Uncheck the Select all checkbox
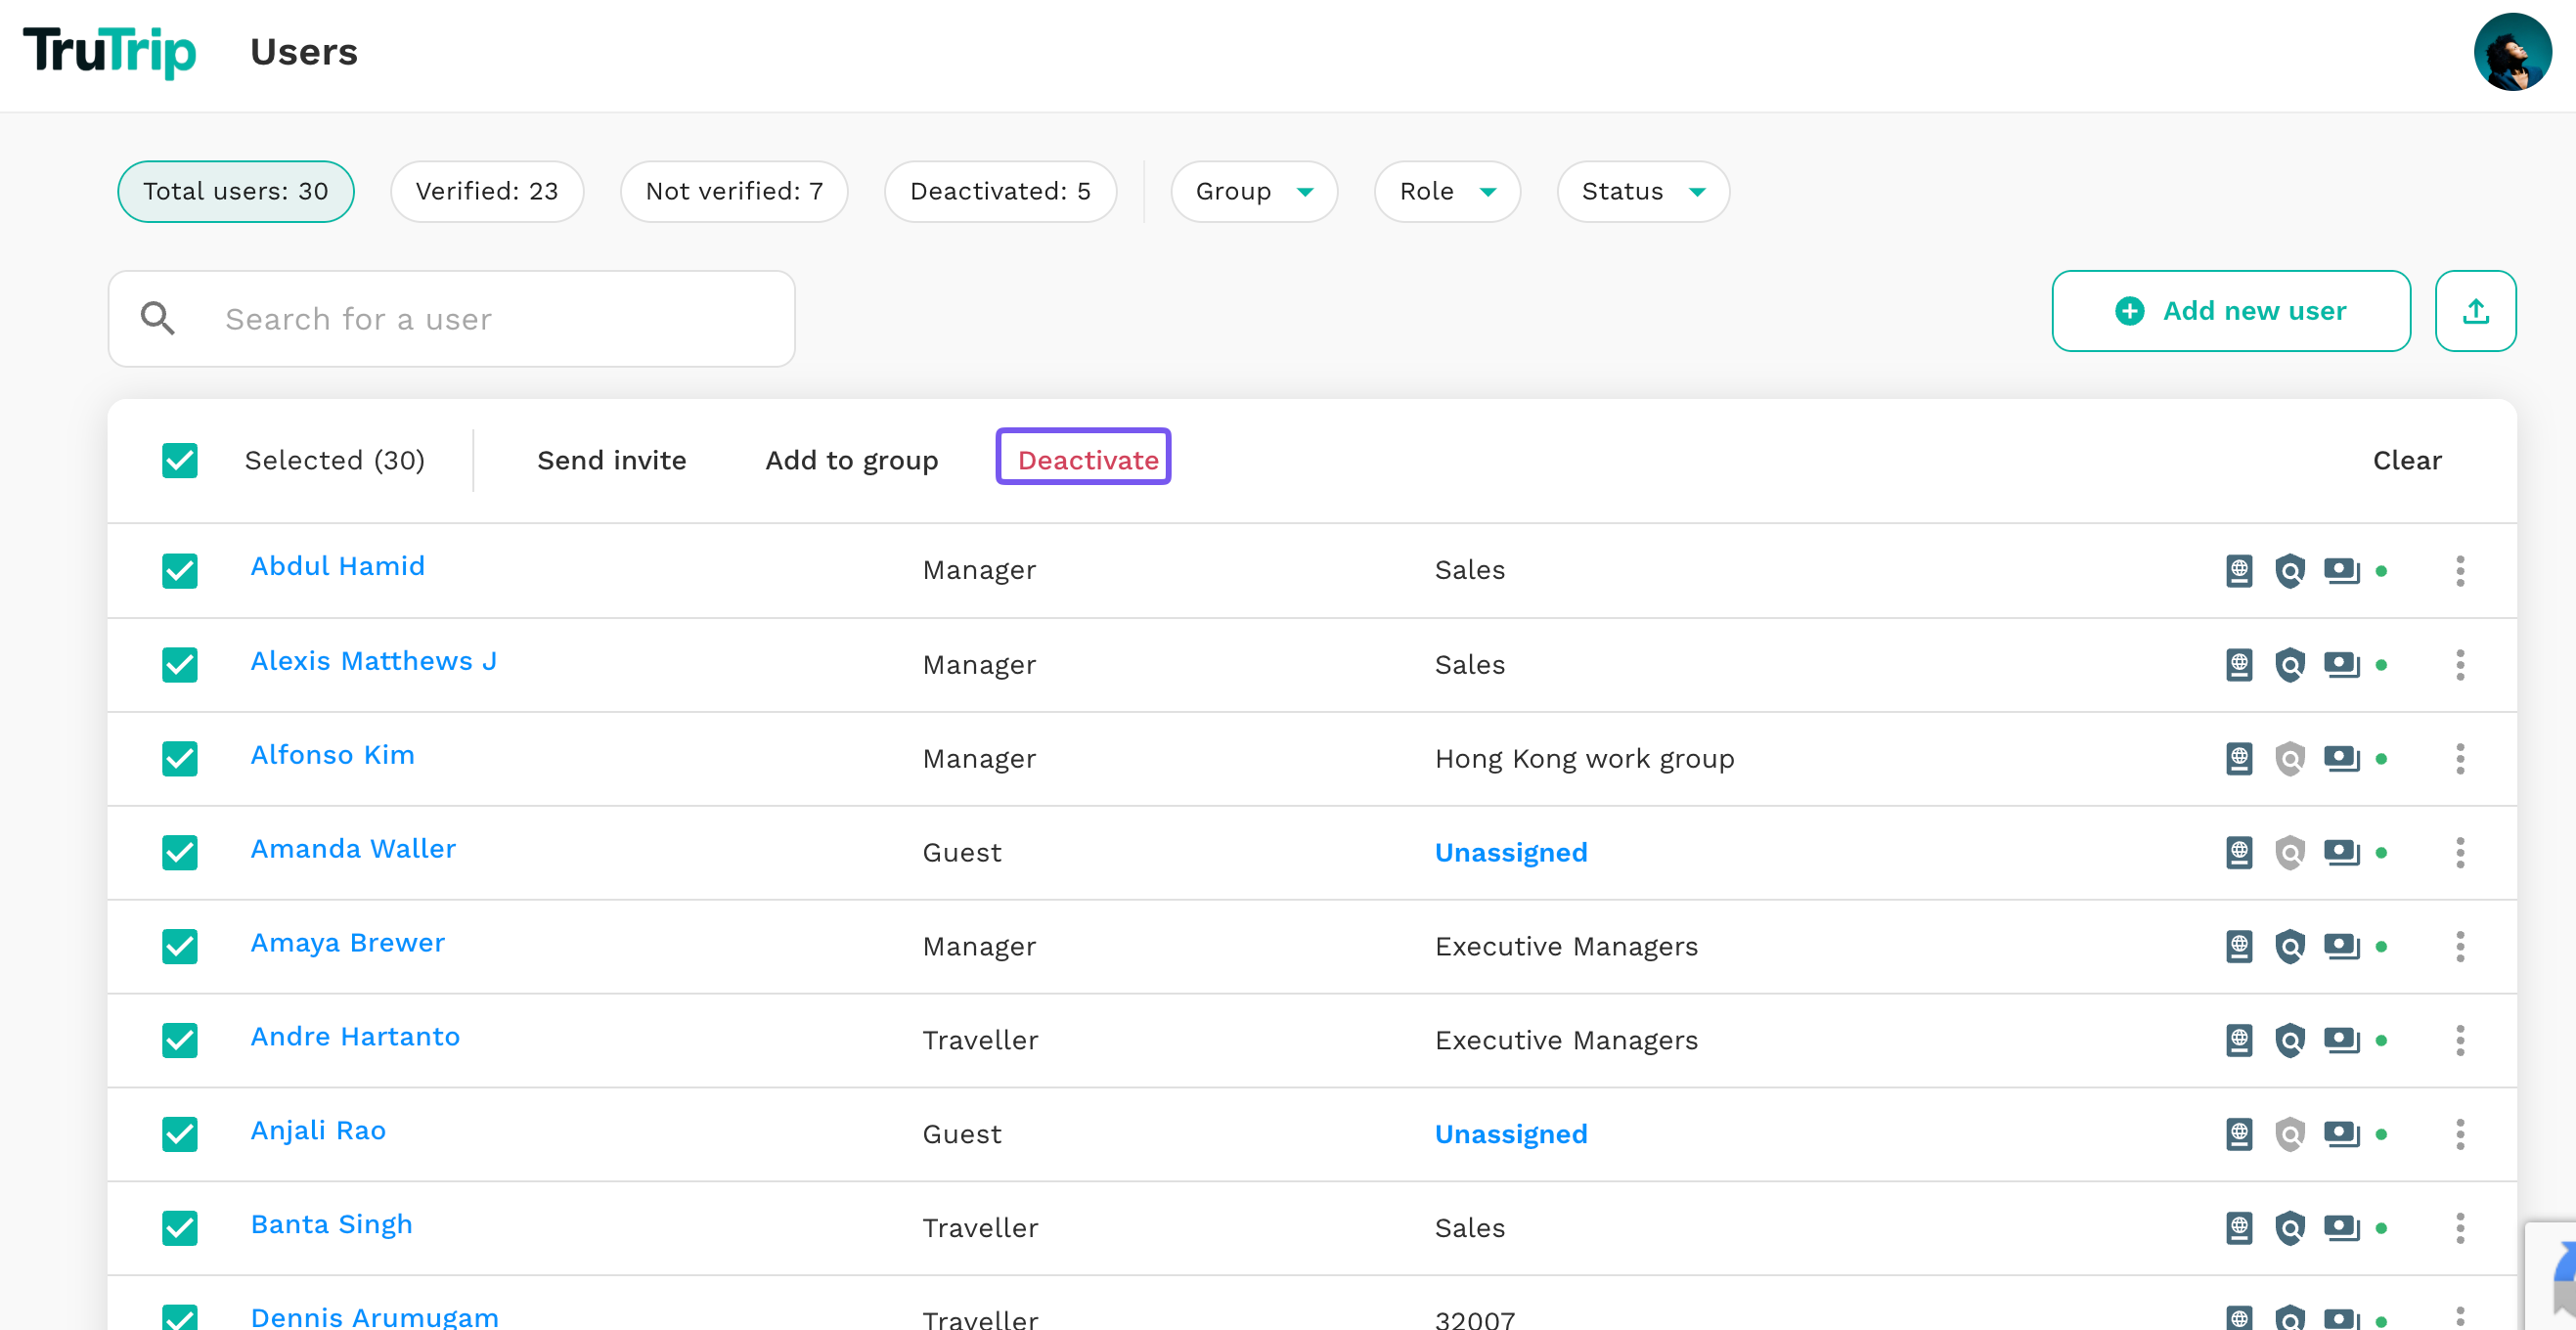Image resolution: width=2576 pixels, height=1330 pixels. 180,461
